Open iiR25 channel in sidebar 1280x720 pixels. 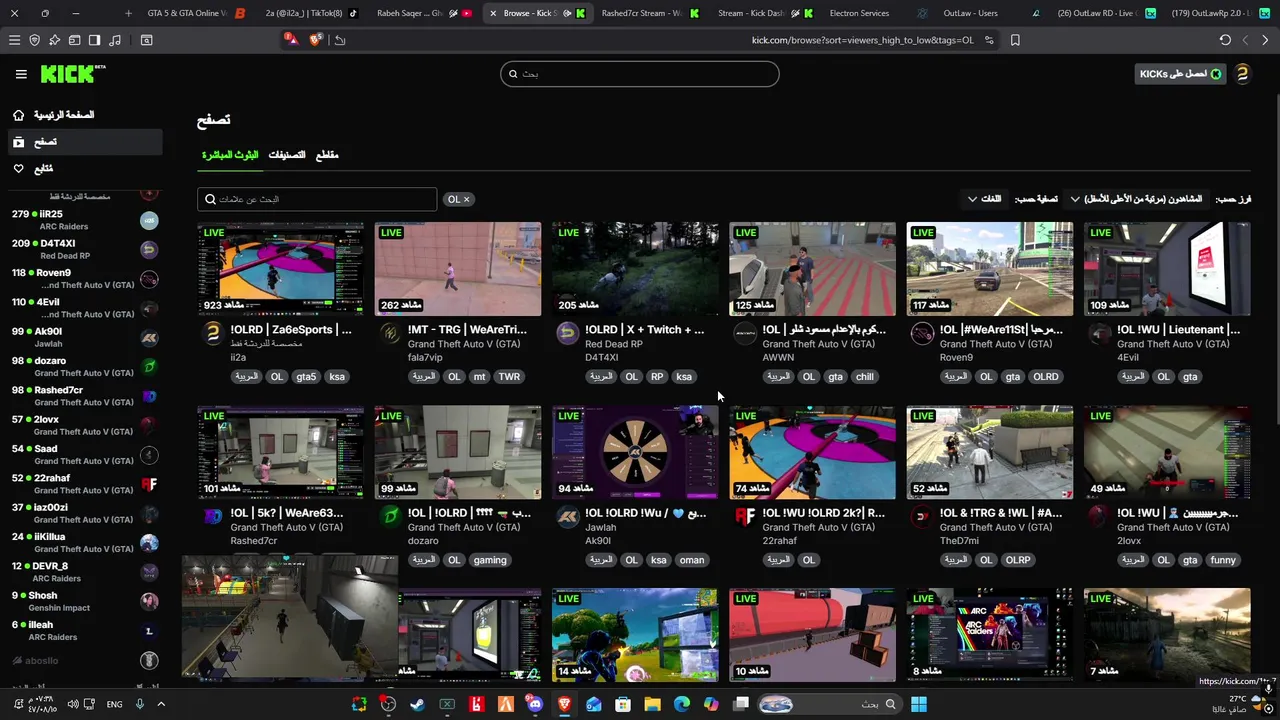84,220
